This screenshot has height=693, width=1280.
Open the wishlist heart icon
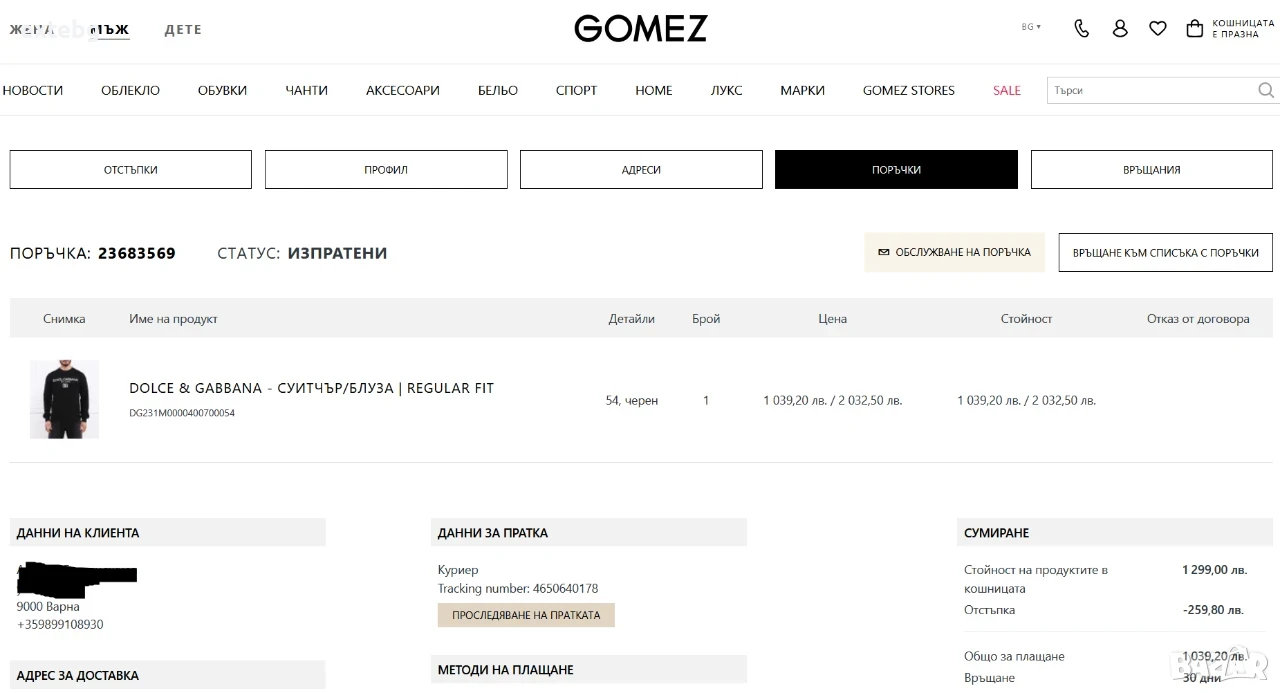tap(1158, 28)
